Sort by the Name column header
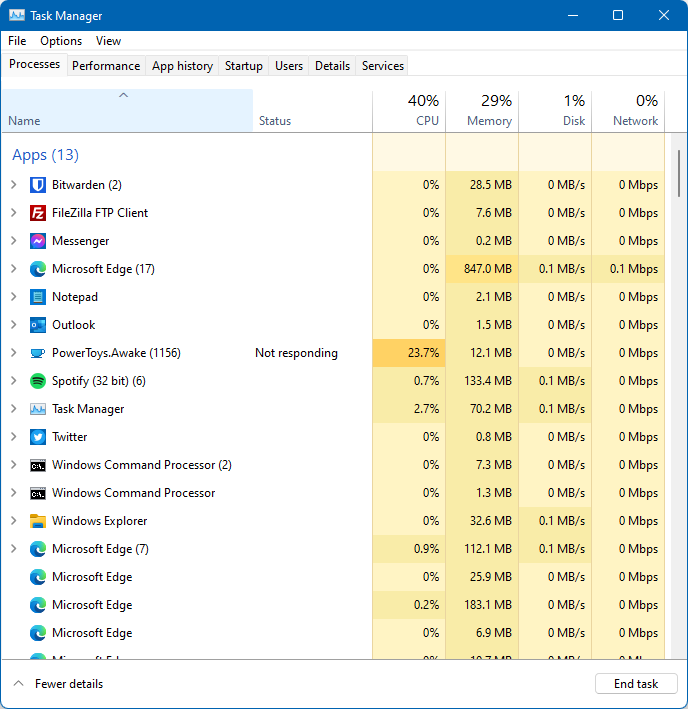This screenshot has width=688, height=709. 127,111
